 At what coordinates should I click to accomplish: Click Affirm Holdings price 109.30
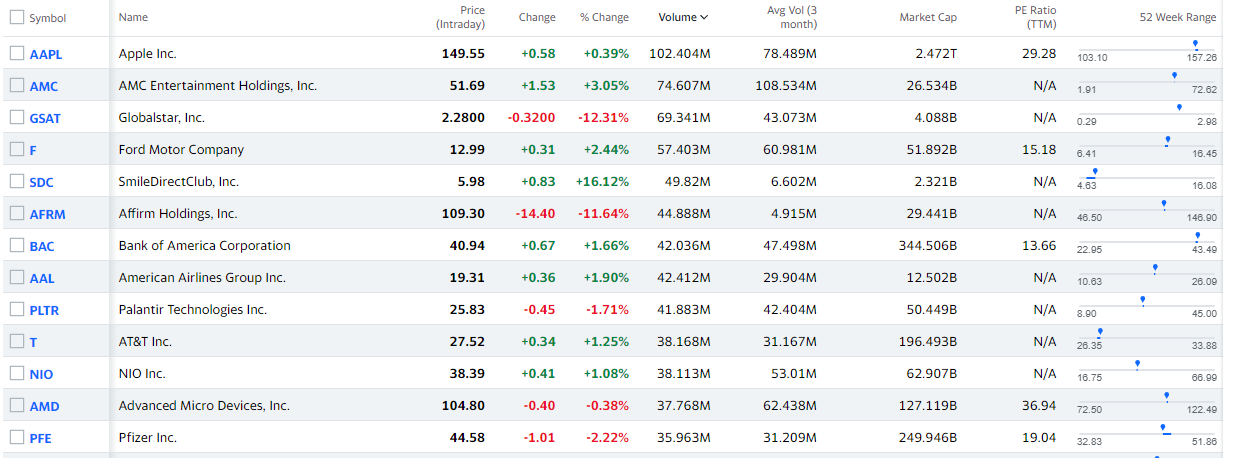463,213
